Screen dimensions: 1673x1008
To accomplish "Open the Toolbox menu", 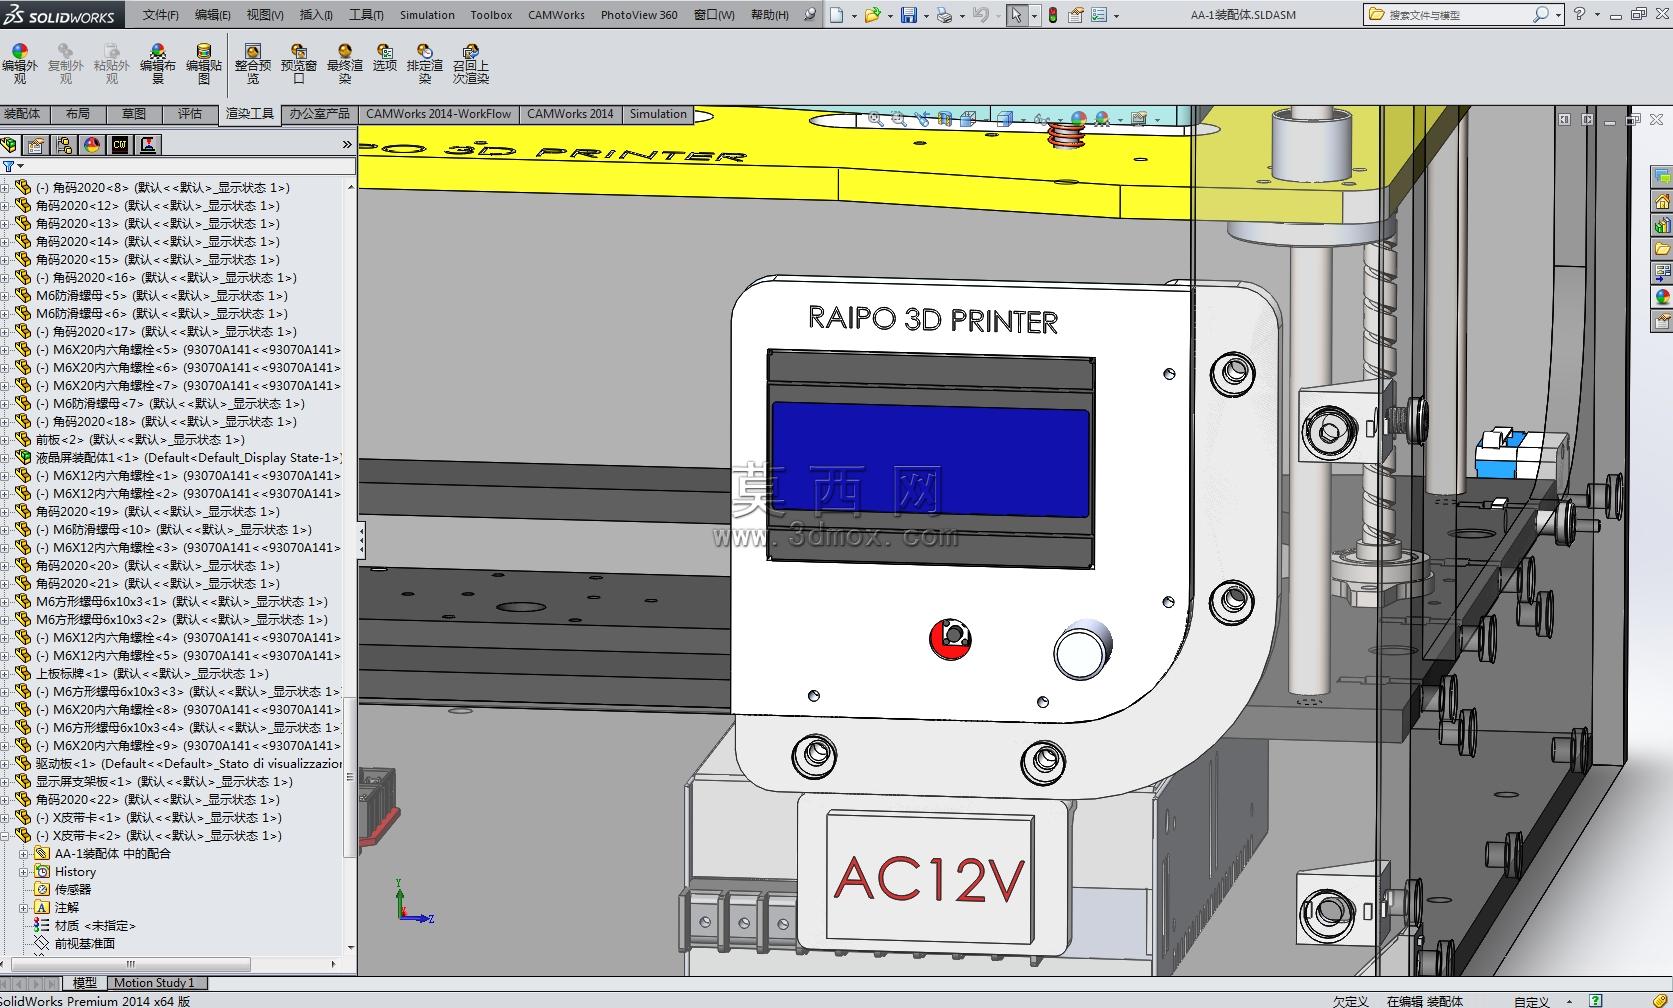I will pos(491,15).
